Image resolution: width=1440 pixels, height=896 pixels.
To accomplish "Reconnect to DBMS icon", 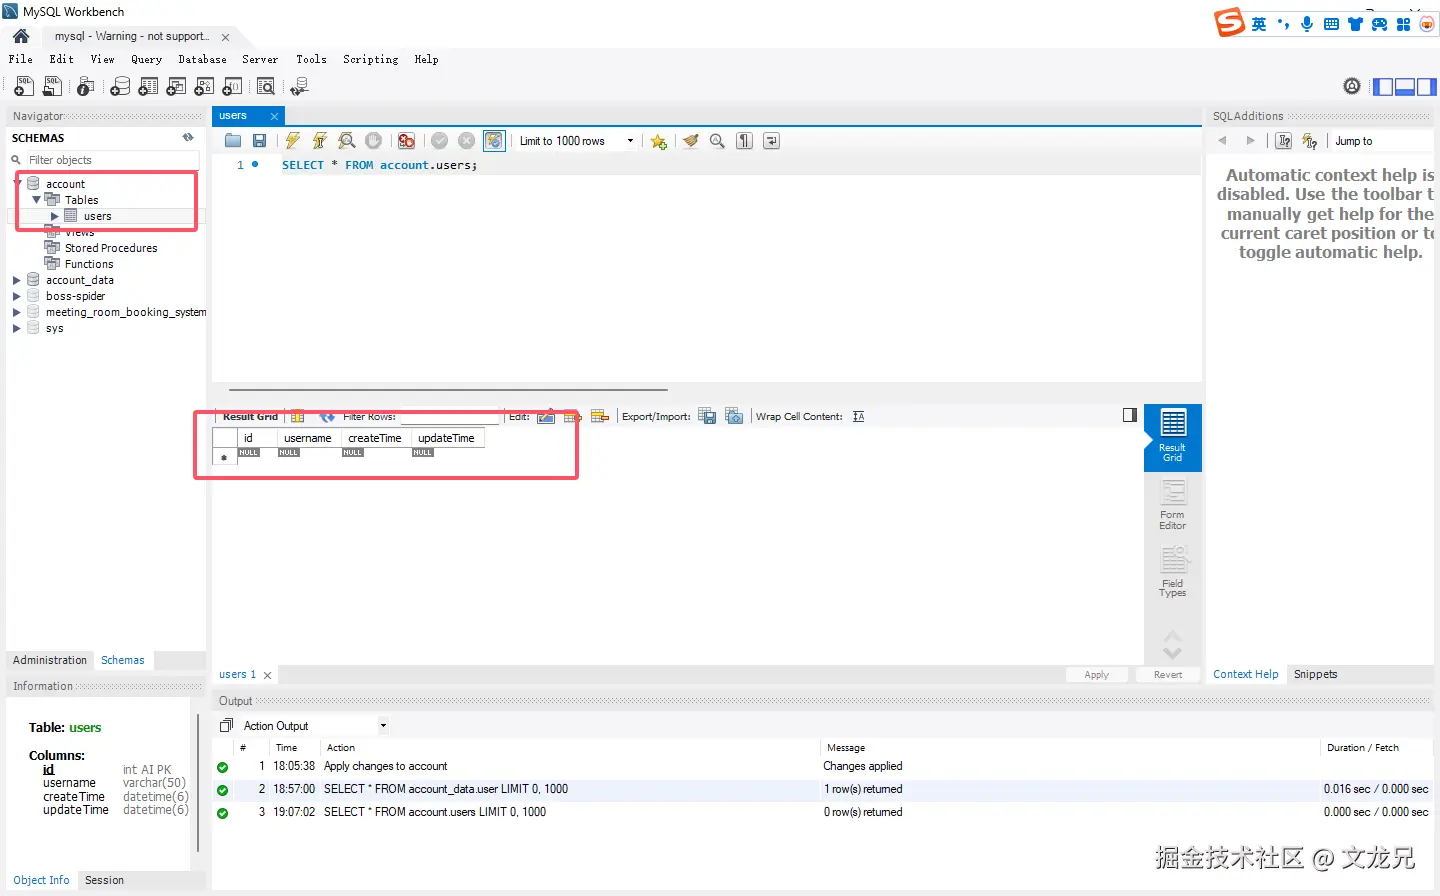I will (x=299, y=87).
